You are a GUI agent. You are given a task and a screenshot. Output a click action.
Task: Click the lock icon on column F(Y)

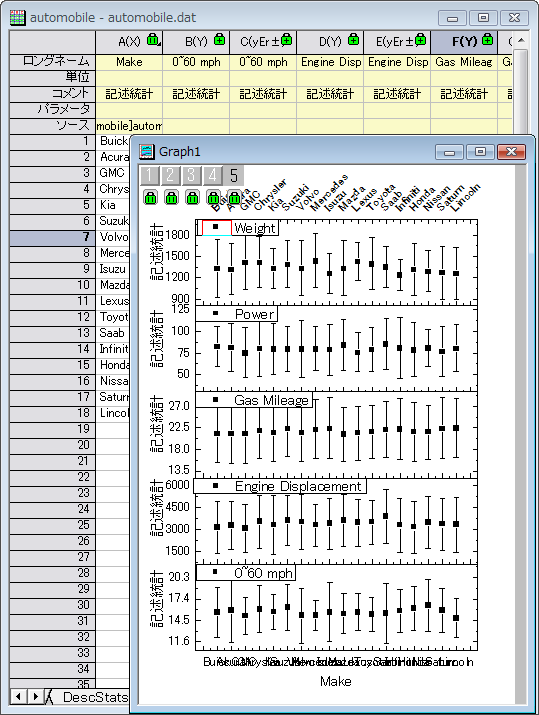487,40
